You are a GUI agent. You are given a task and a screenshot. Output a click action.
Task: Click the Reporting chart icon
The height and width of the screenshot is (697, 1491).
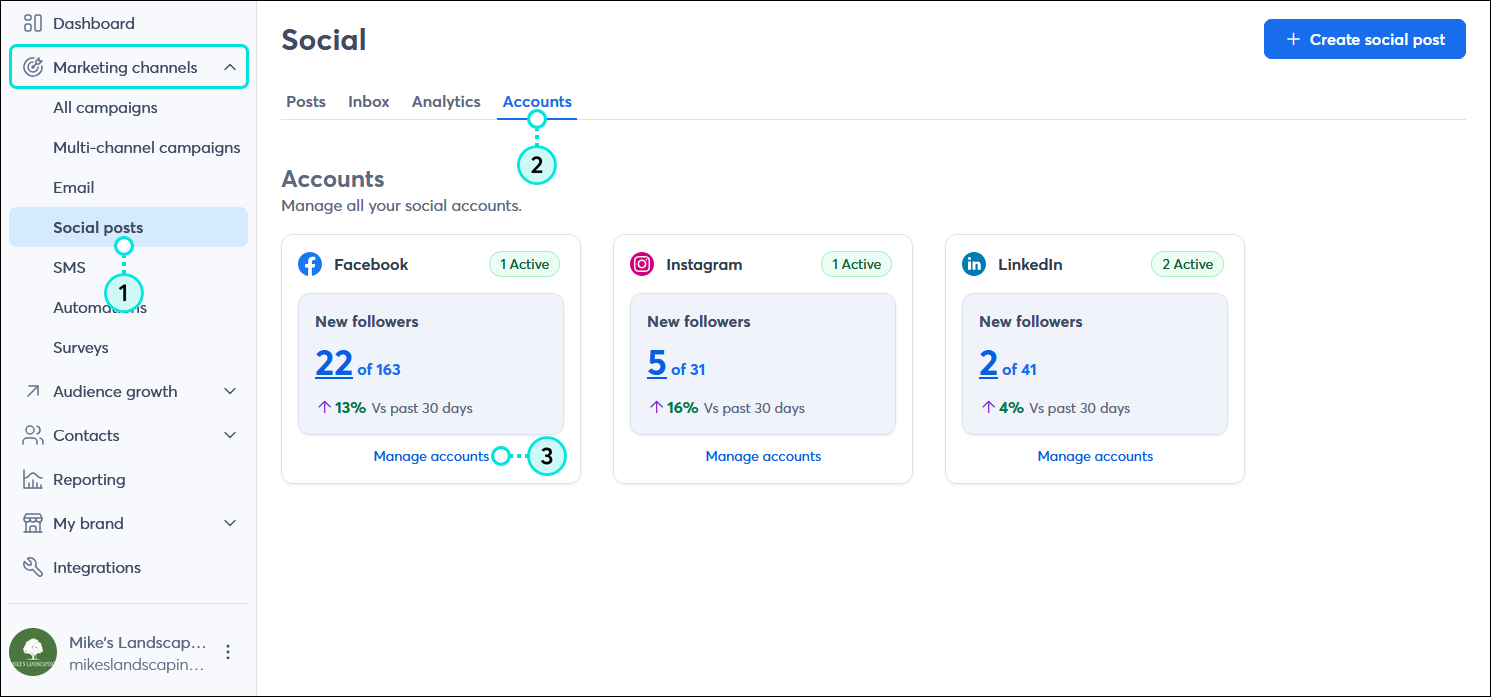[x=33, y=479]
